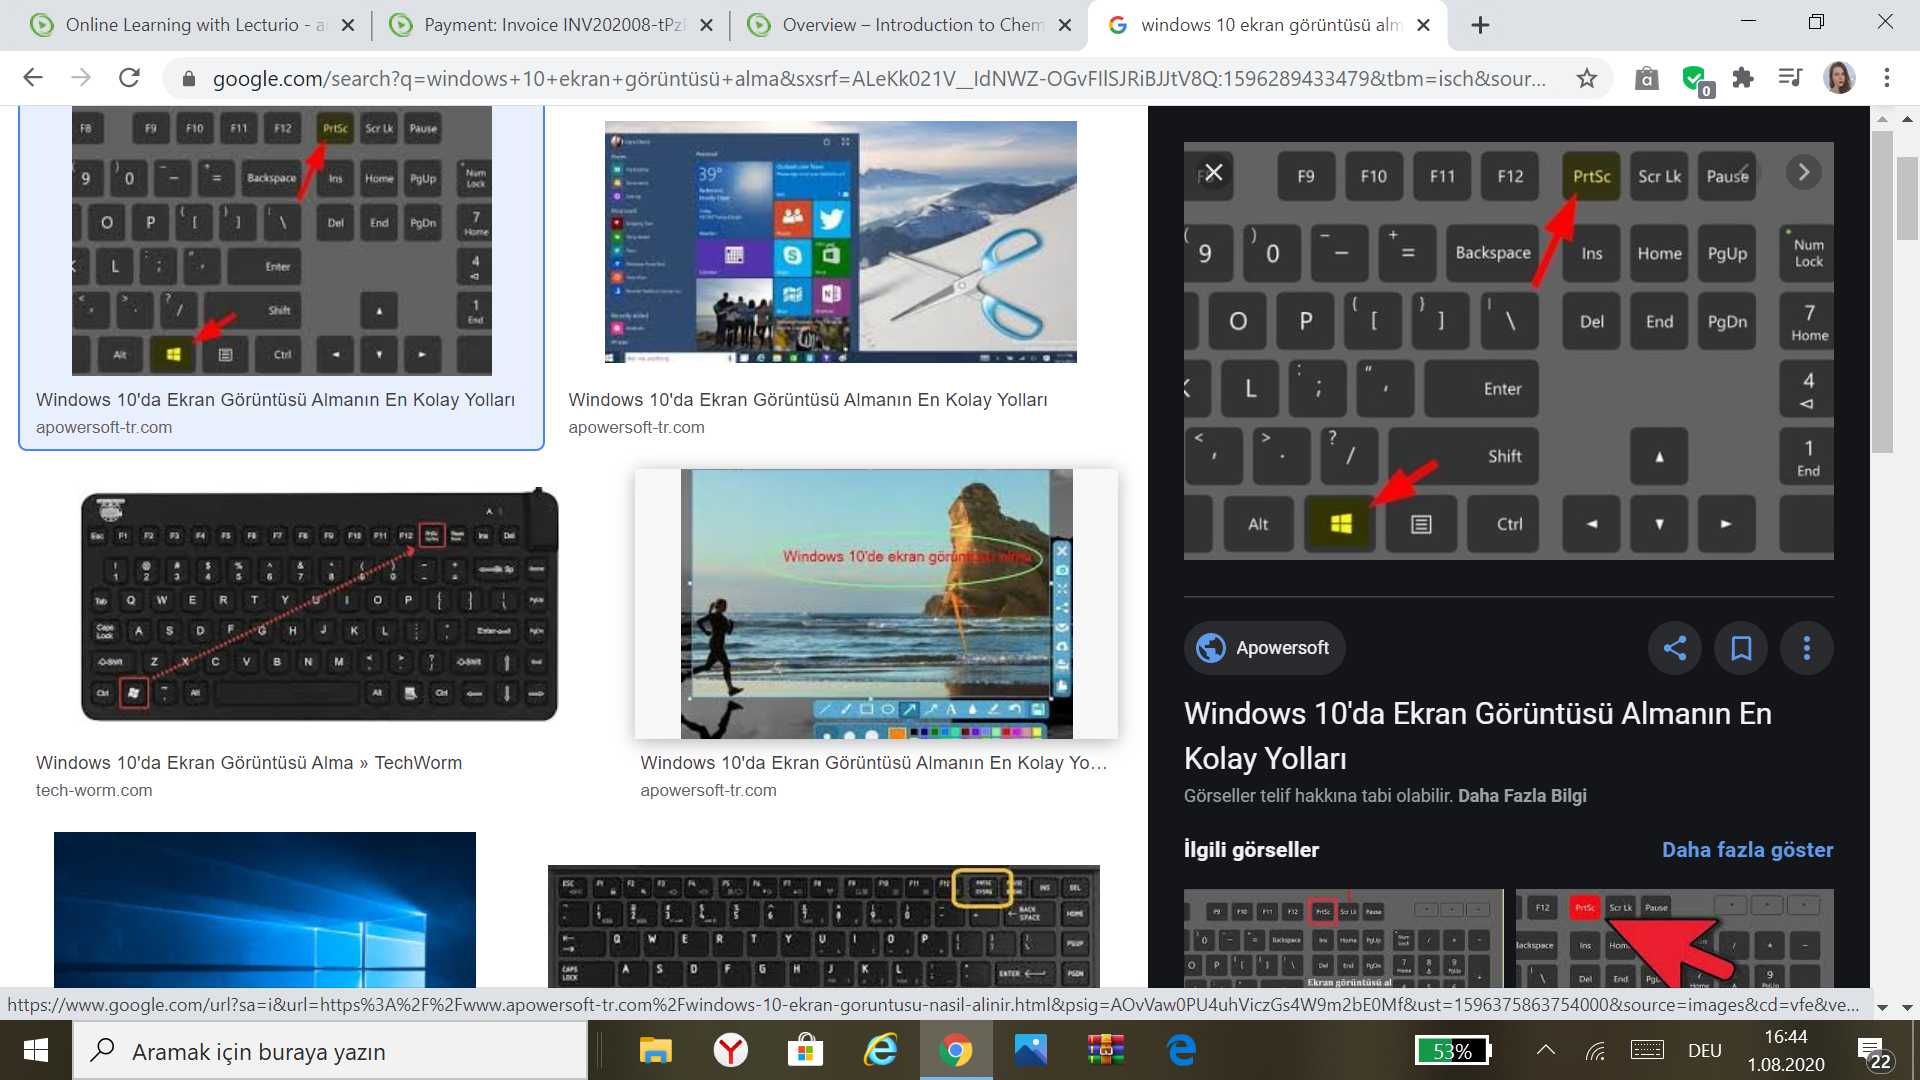Click the tech-worm.com source link

tap(94, 790)
